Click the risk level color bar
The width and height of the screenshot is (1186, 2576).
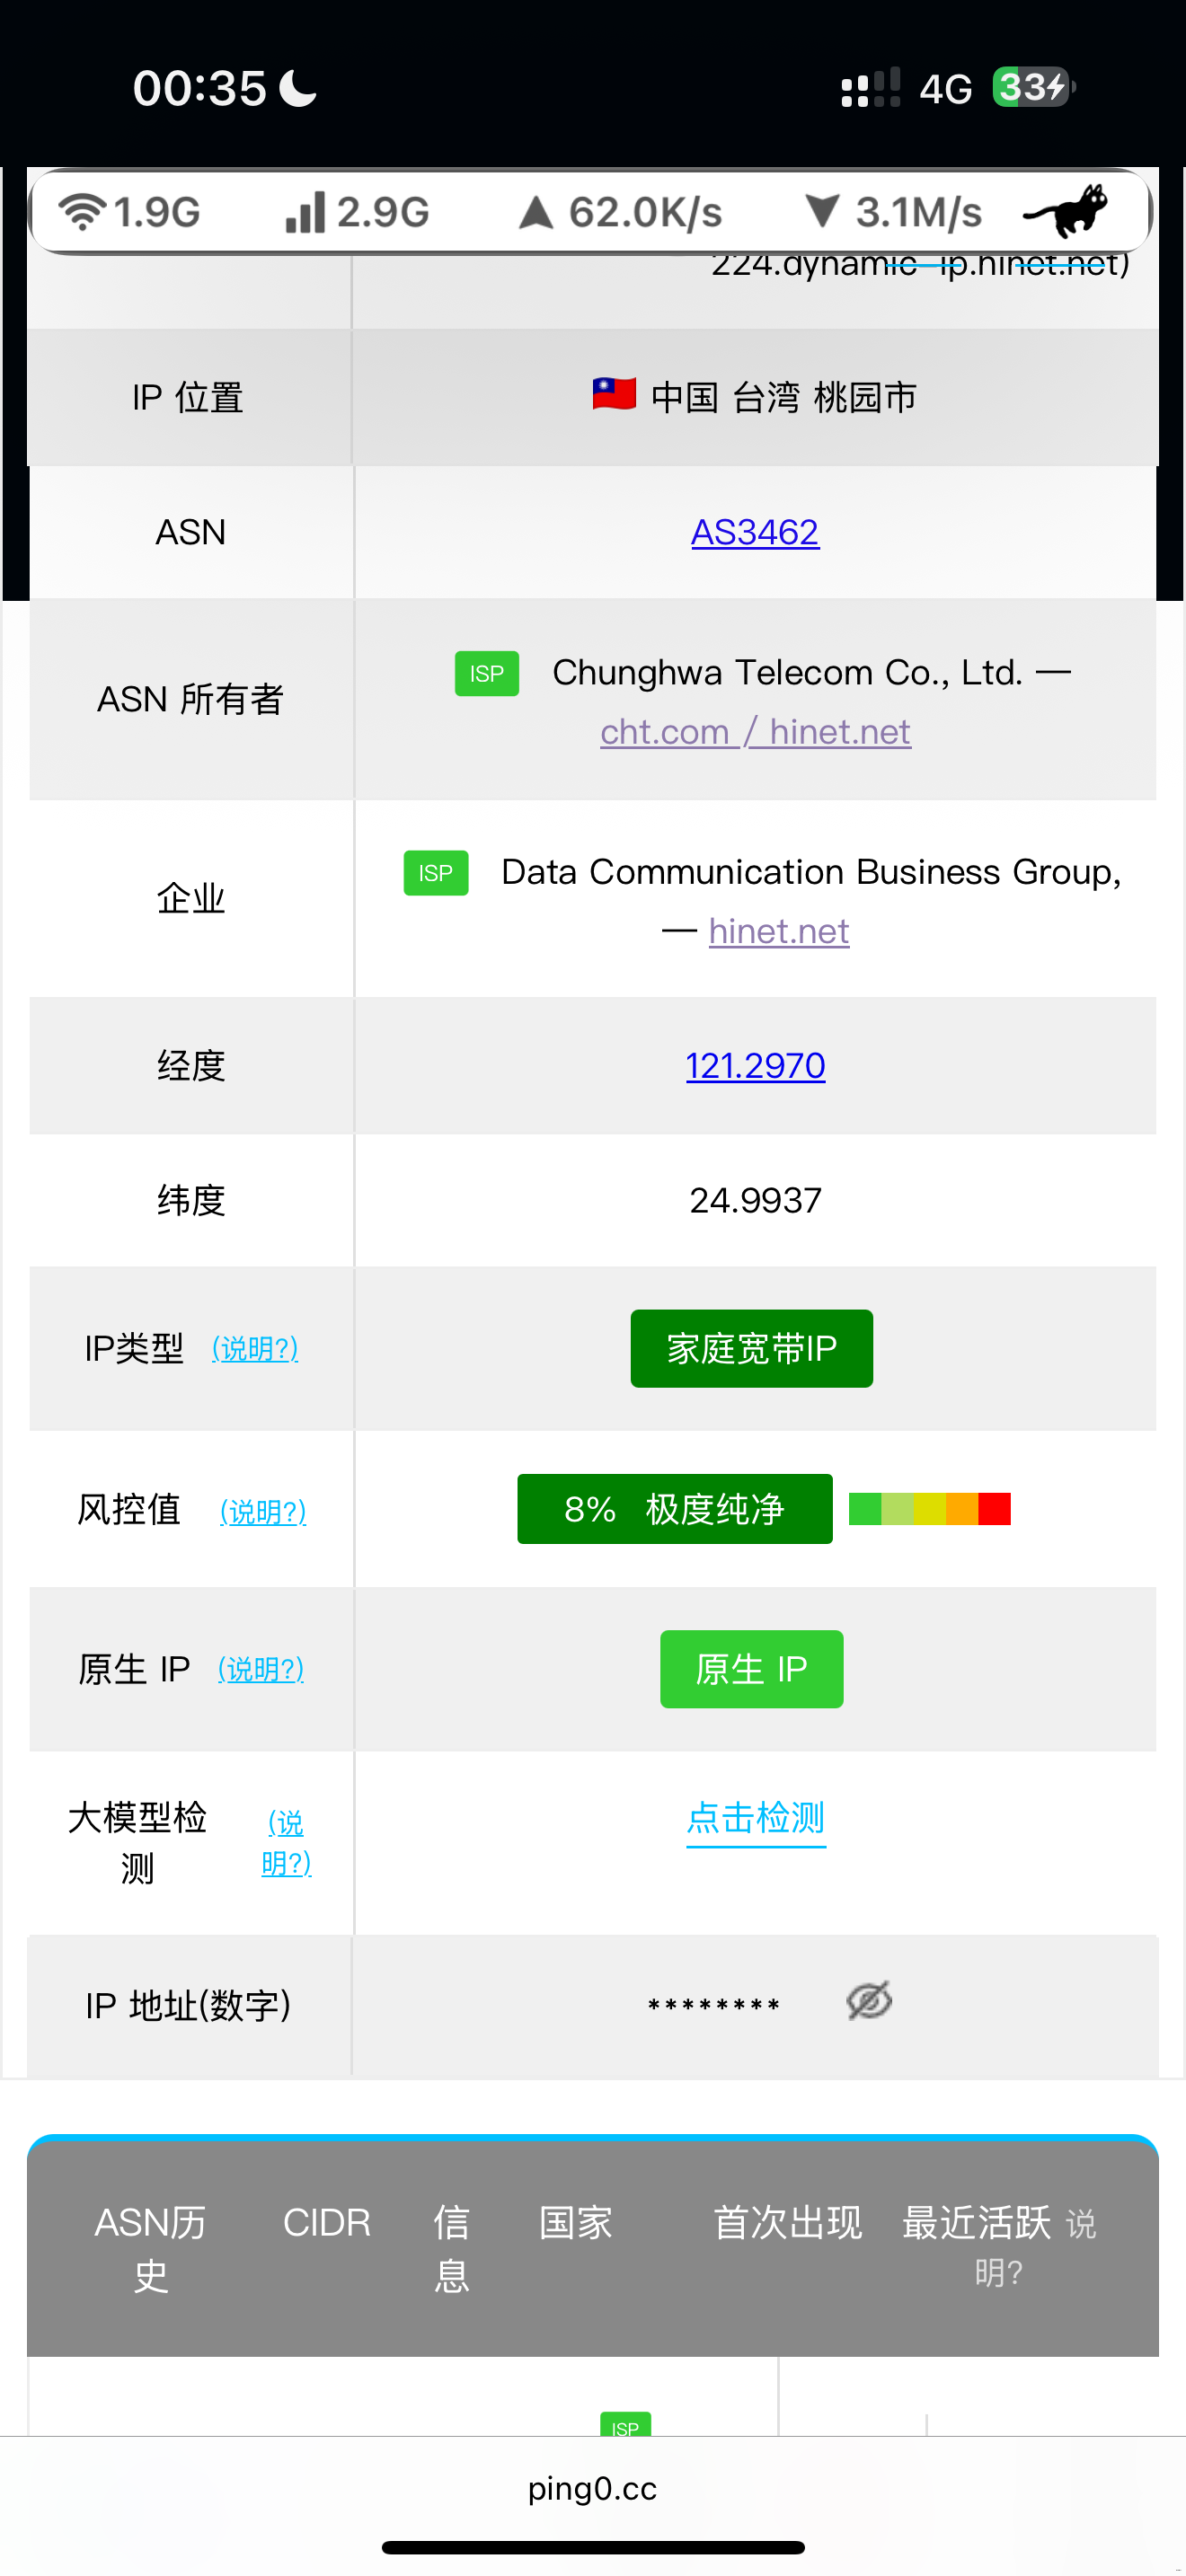(929, 1509)
